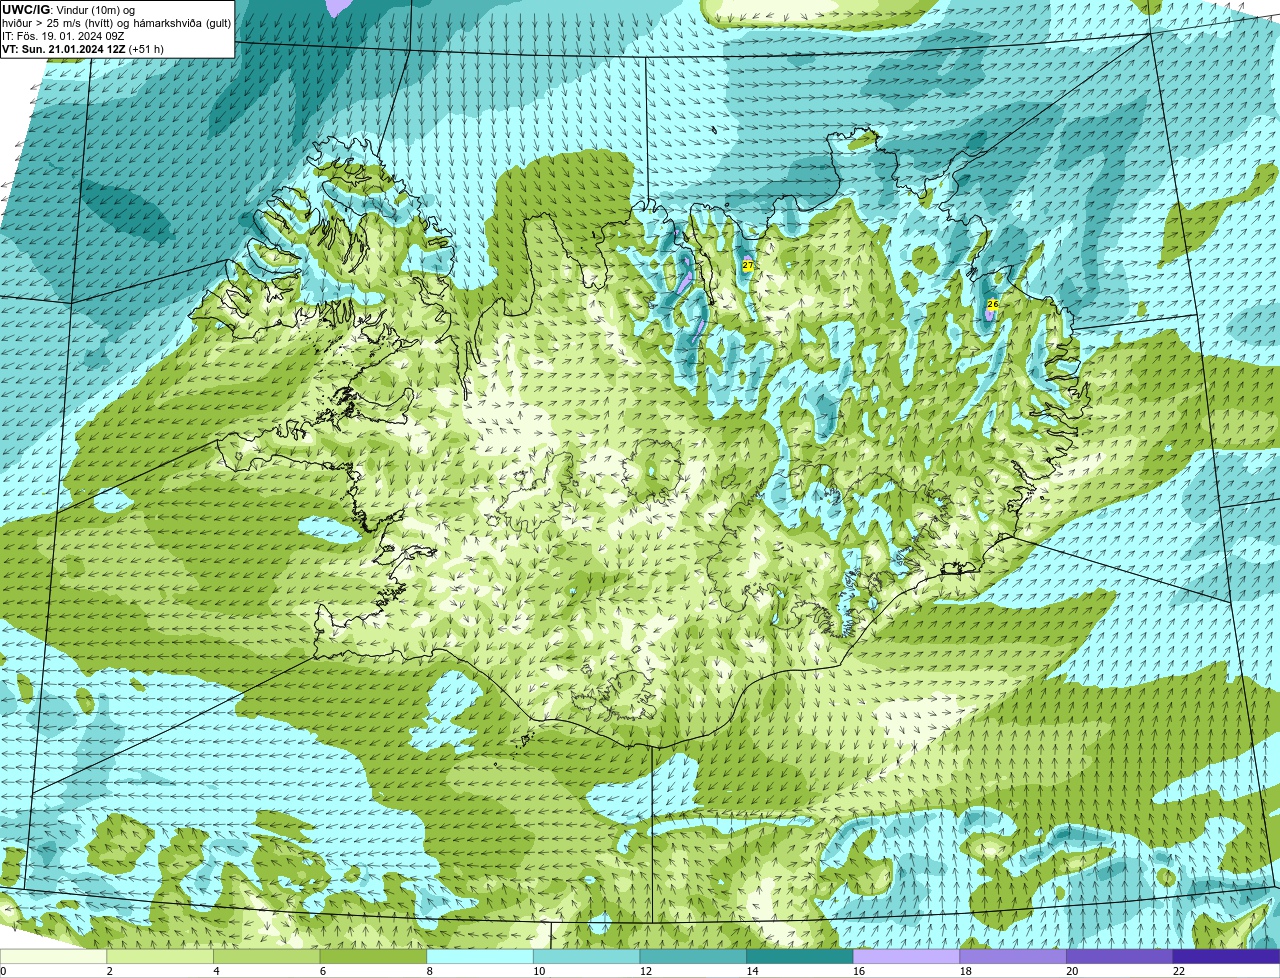Click the 'VT: Sun. 21.01.2024 12Z (+51 h)' line
This screenshot has width=1280, height=978.
(83, 49)
